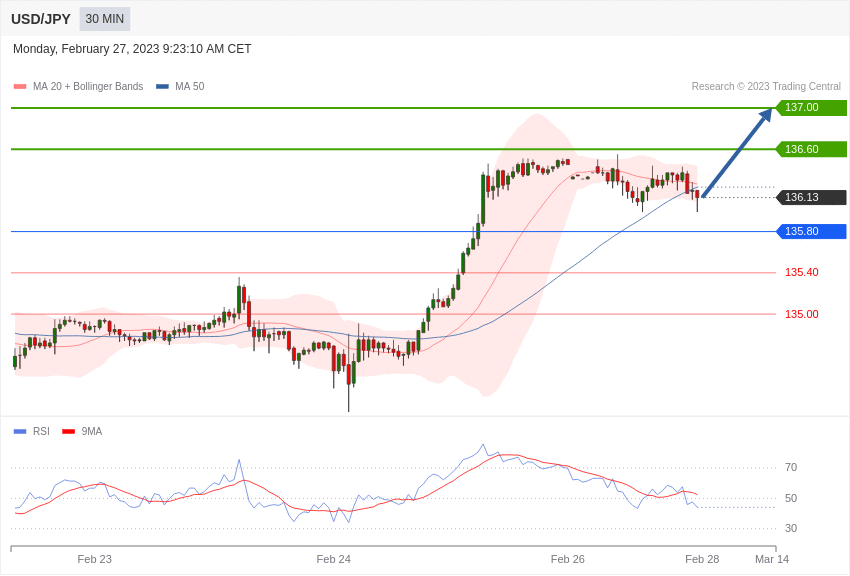Click the 30 MIN timeframe badge

105,19
